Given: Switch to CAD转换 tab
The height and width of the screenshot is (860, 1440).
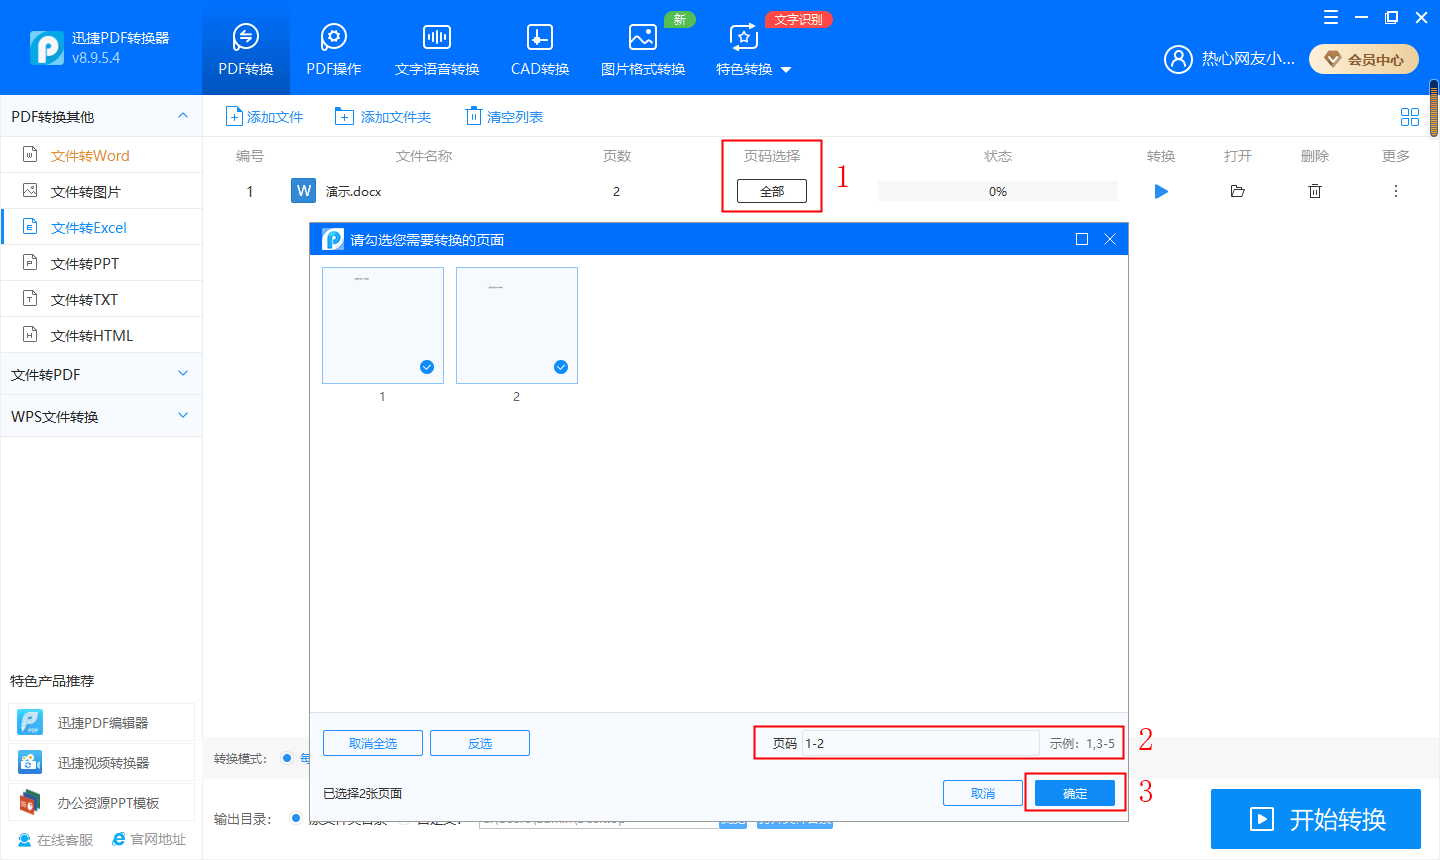Looking at the screenshot, I should 540,50.
